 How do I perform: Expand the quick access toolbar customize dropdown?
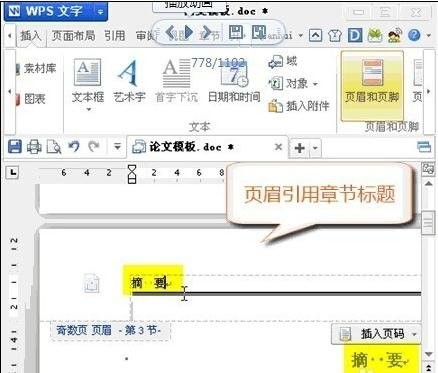pyautogui.click(x=117, y=146)
